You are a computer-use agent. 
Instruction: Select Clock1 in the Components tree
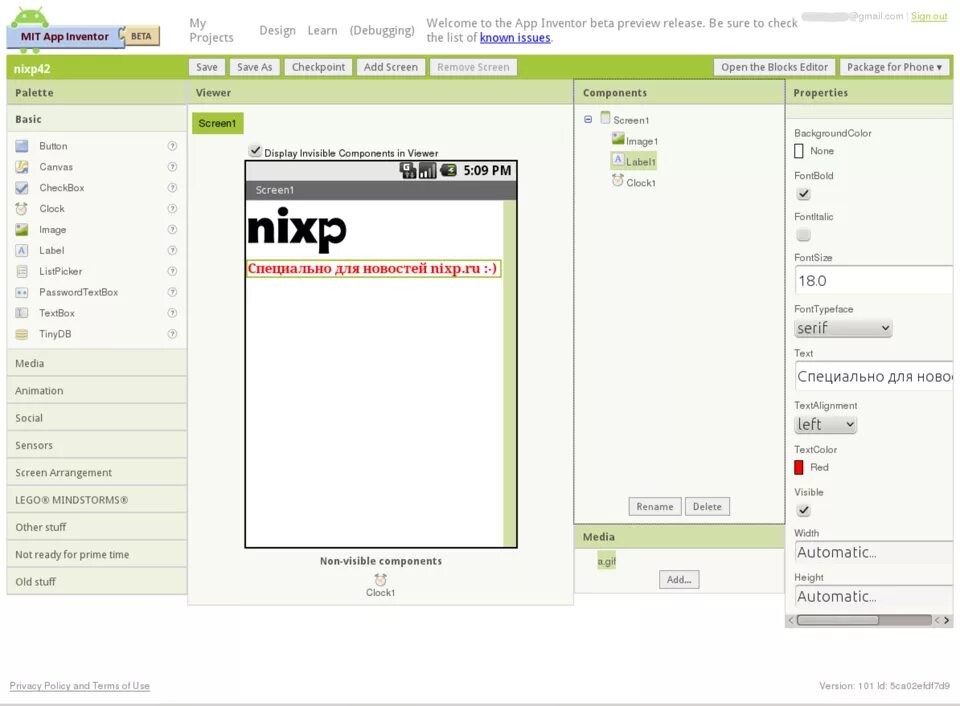coord(634,182)
